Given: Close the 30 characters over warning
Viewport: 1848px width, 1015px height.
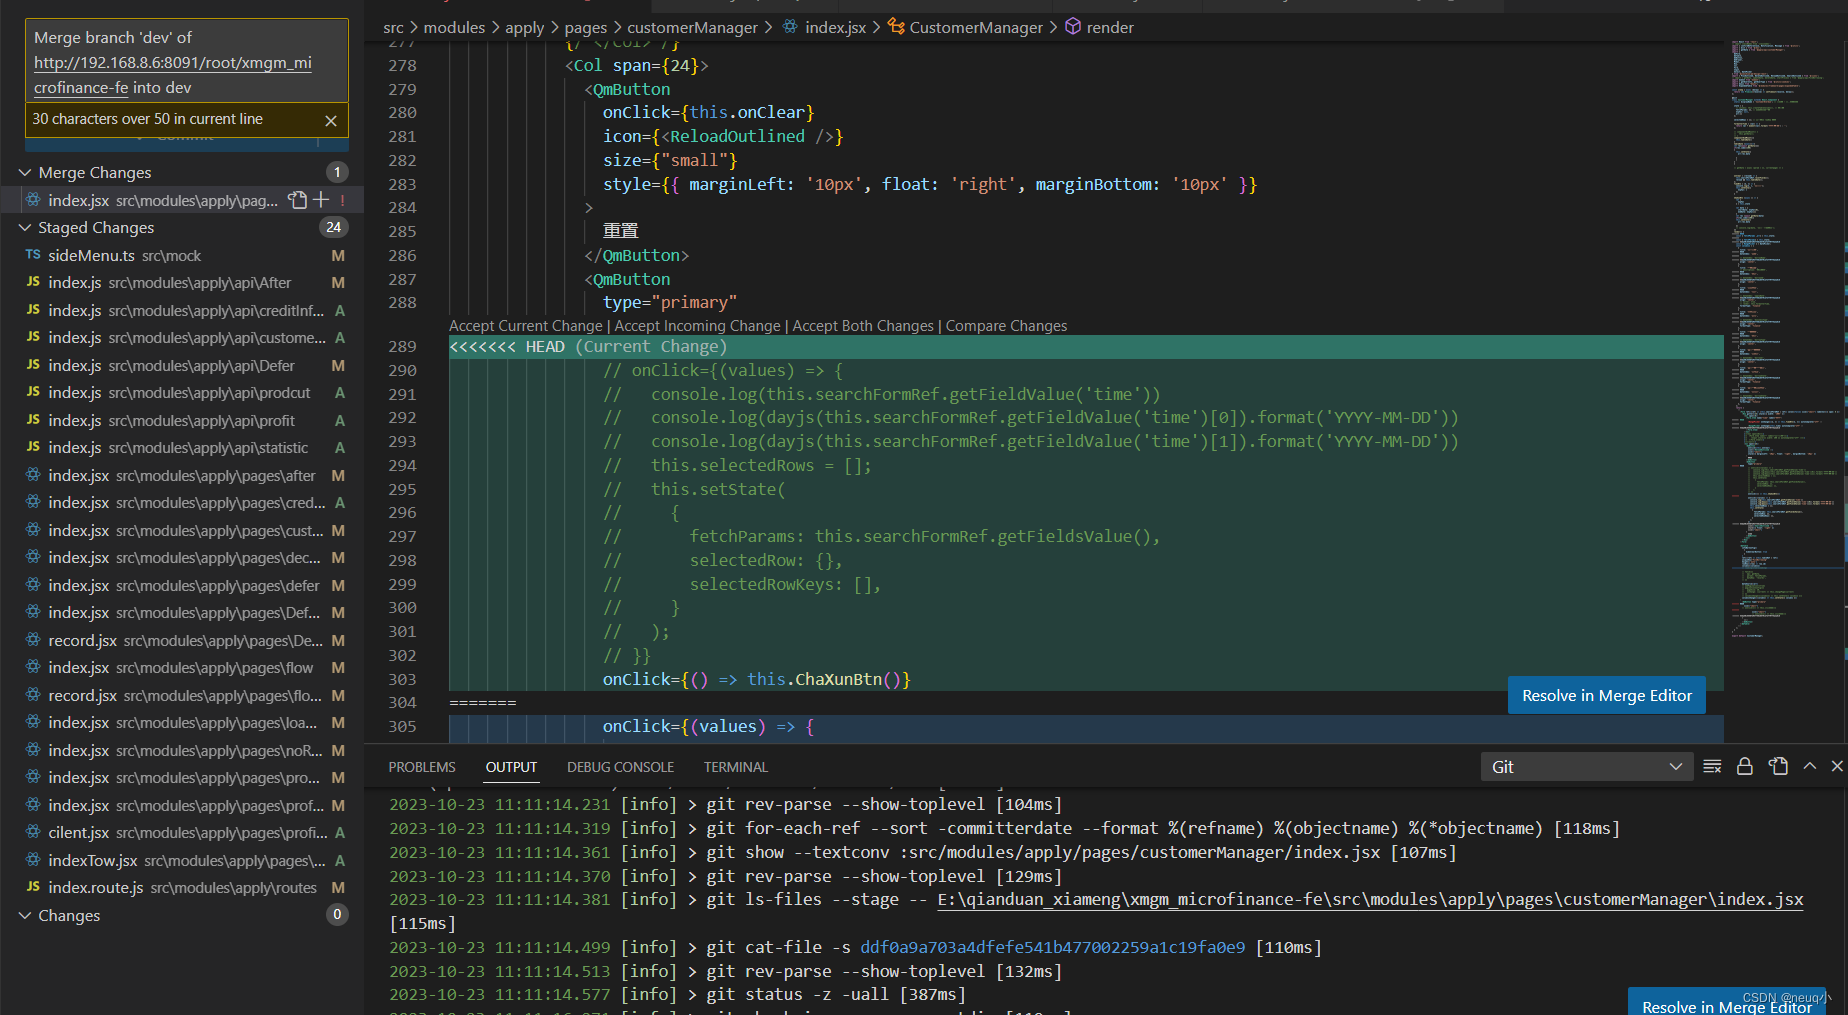Looking at the screenshot, I should pyautogui.click(x=331, y=120).
